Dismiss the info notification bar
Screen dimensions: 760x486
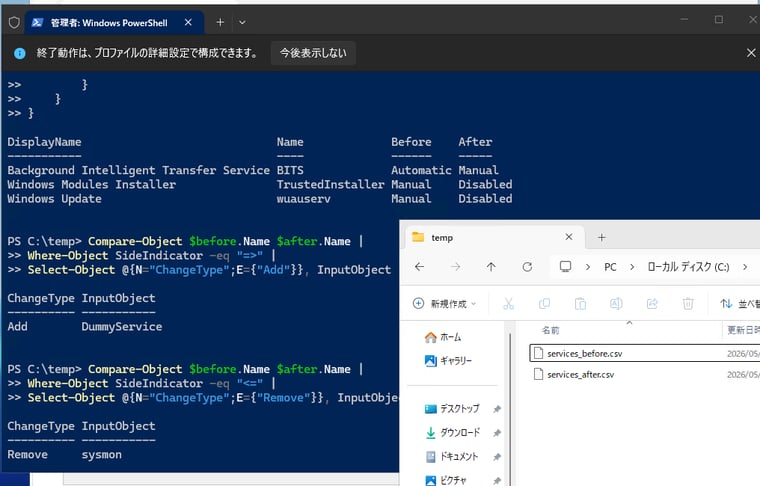[751, 53]
